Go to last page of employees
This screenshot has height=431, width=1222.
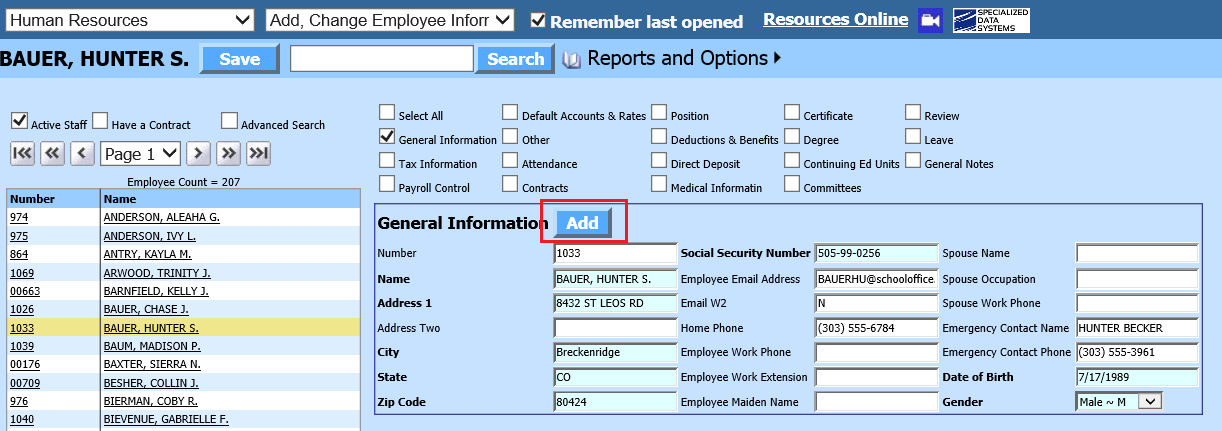tap(259, 153)
